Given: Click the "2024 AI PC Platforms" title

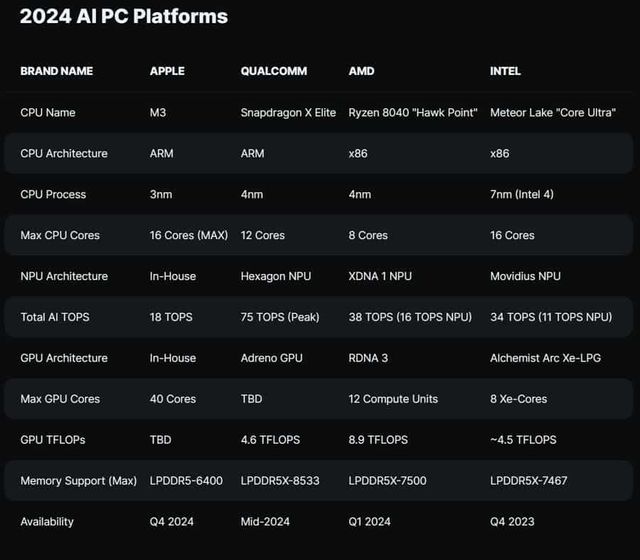Looking at the screenshot, I should coord(124,17).
